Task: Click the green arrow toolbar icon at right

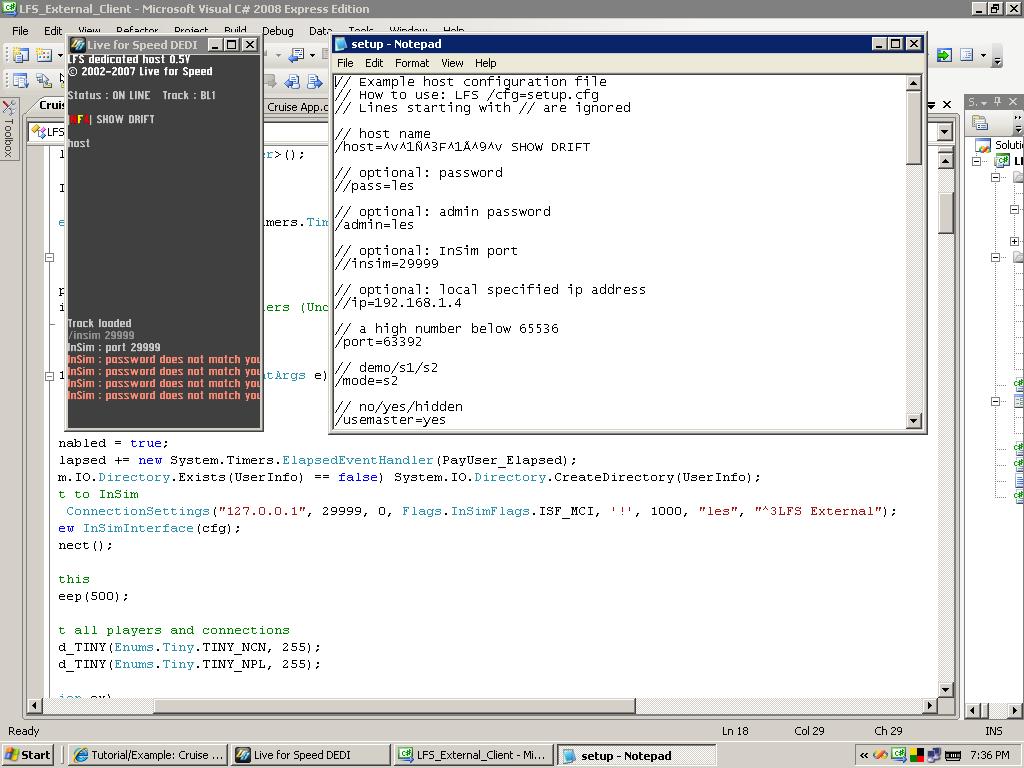Action: pos(944,56)
